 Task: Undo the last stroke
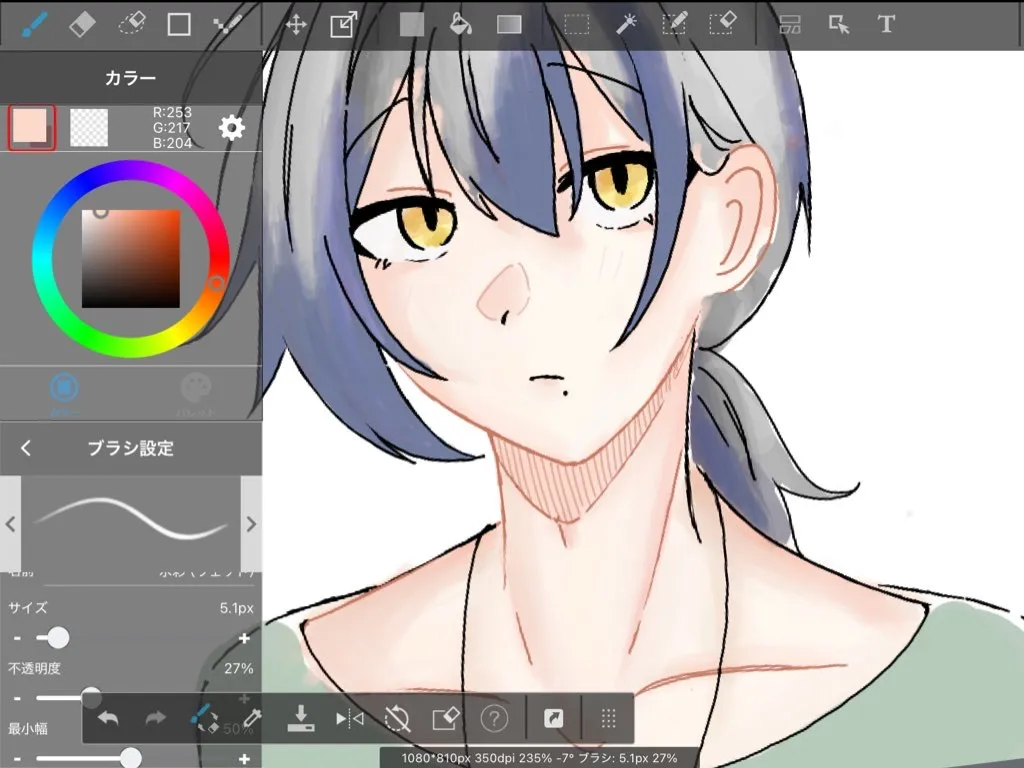point(108,719)
